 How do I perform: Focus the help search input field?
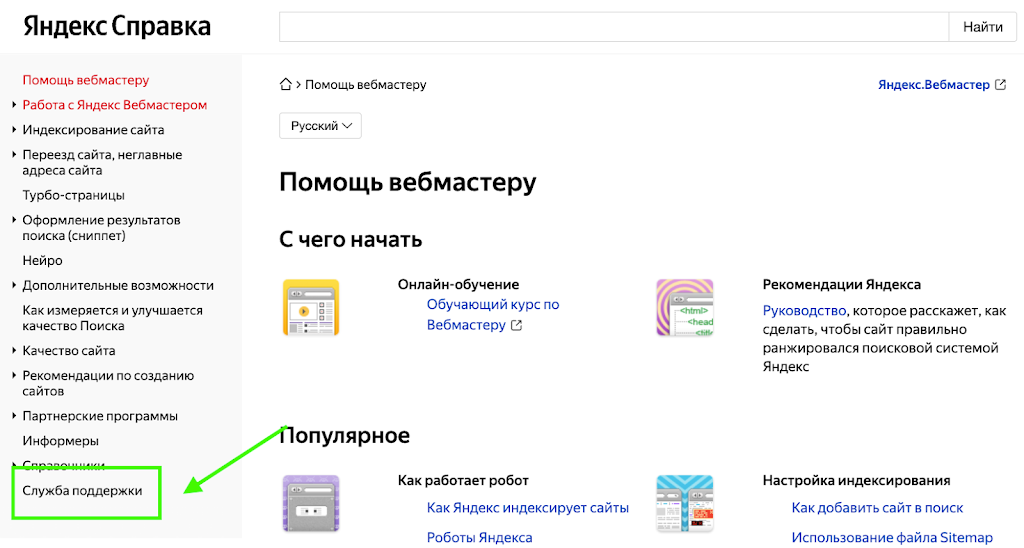614,27
